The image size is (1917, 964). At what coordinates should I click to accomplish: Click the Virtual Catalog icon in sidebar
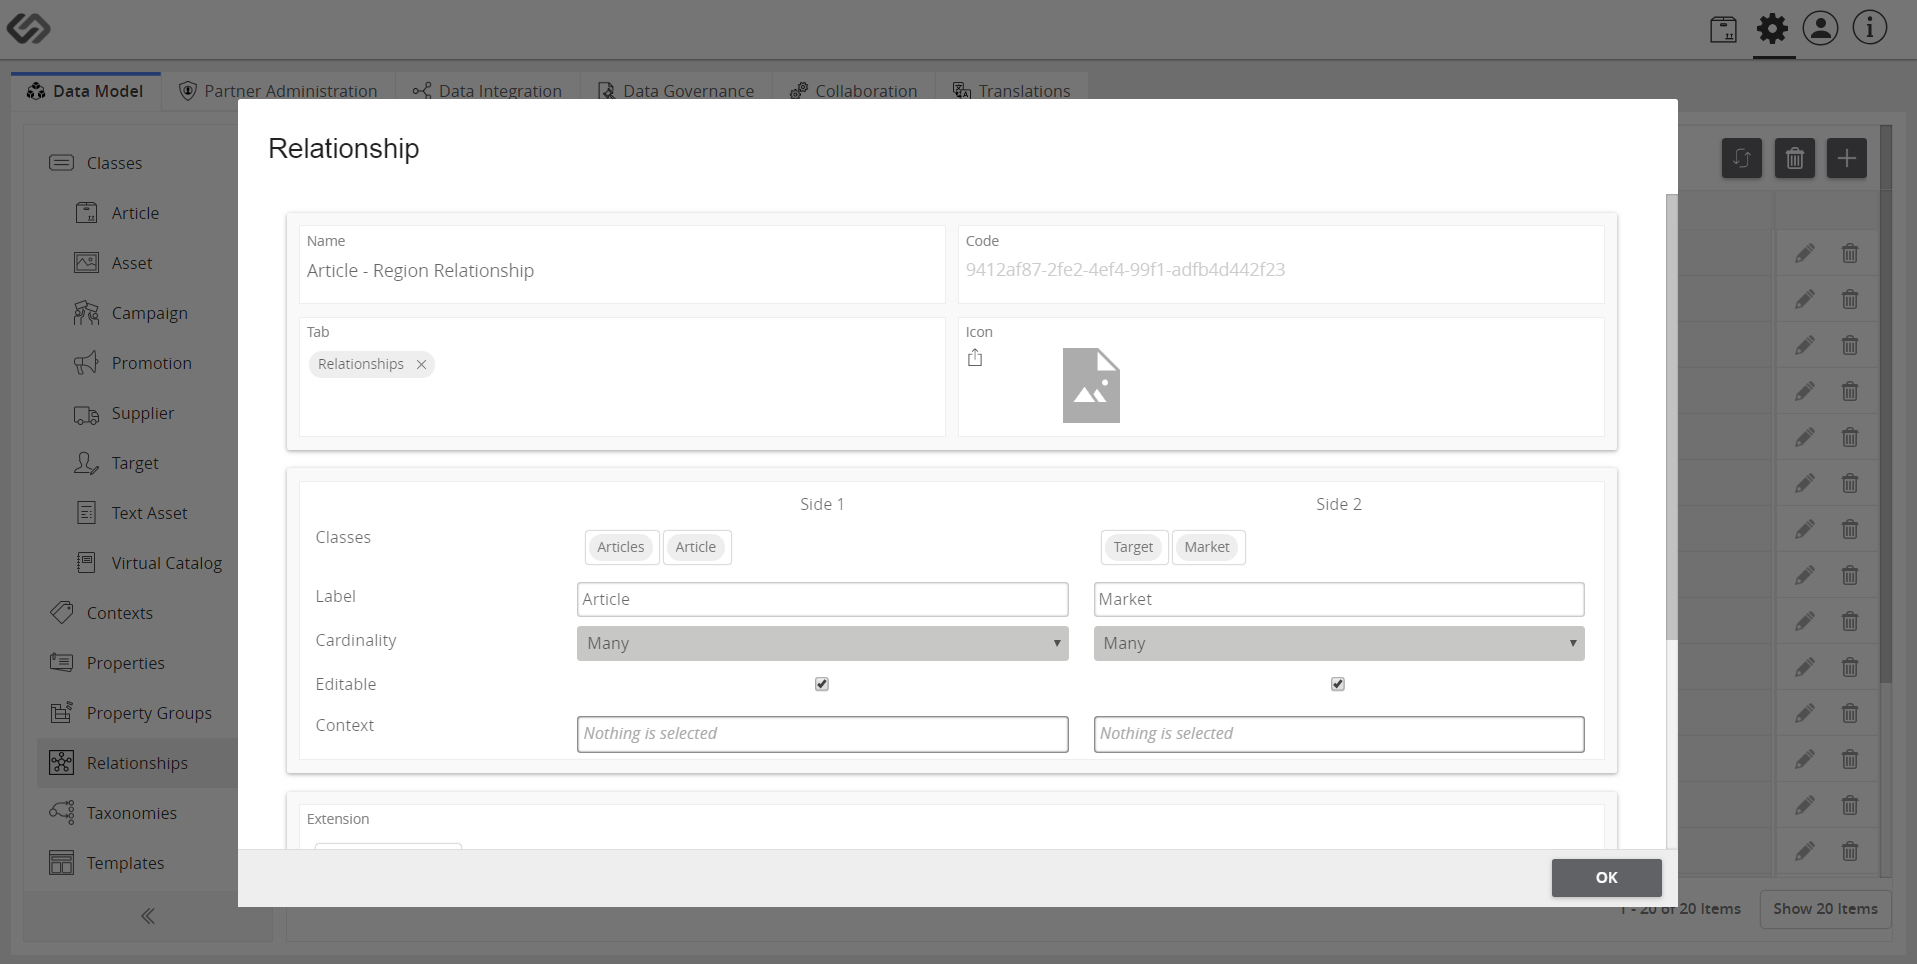tap(87, 563)
